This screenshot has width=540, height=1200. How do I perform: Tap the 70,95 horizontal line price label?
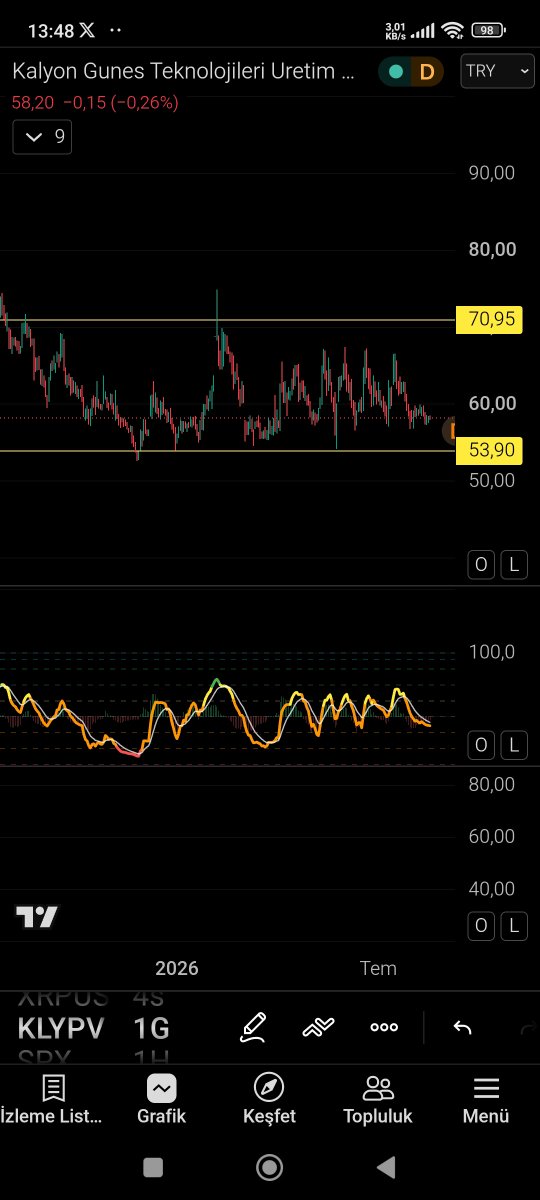point(490,320)
